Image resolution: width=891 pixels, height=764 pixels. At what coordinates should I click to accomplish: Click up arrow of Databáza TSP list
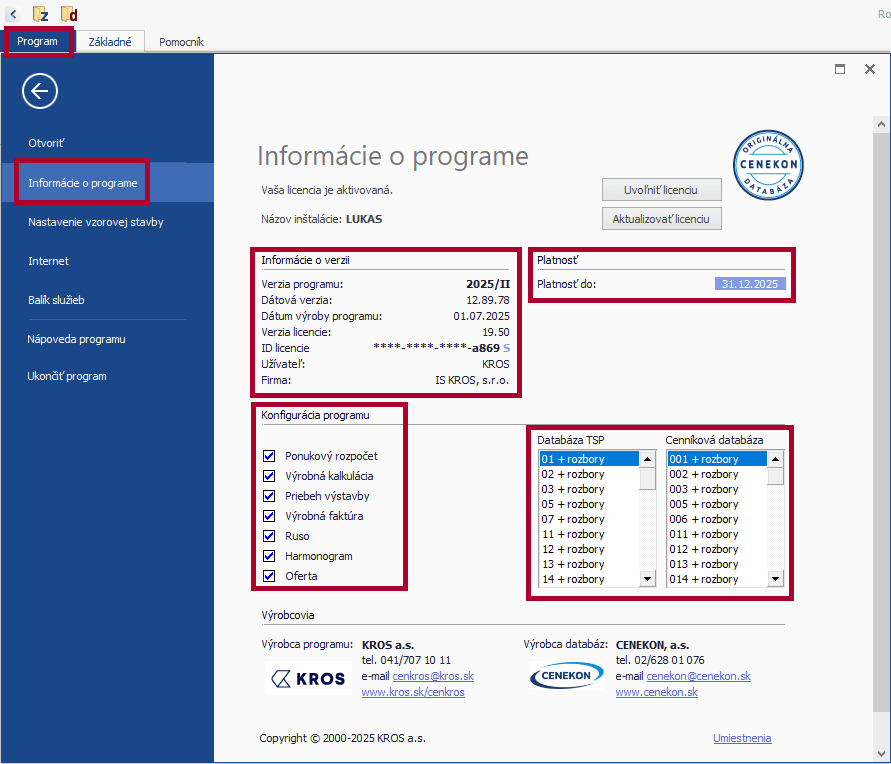pos(647,460)
